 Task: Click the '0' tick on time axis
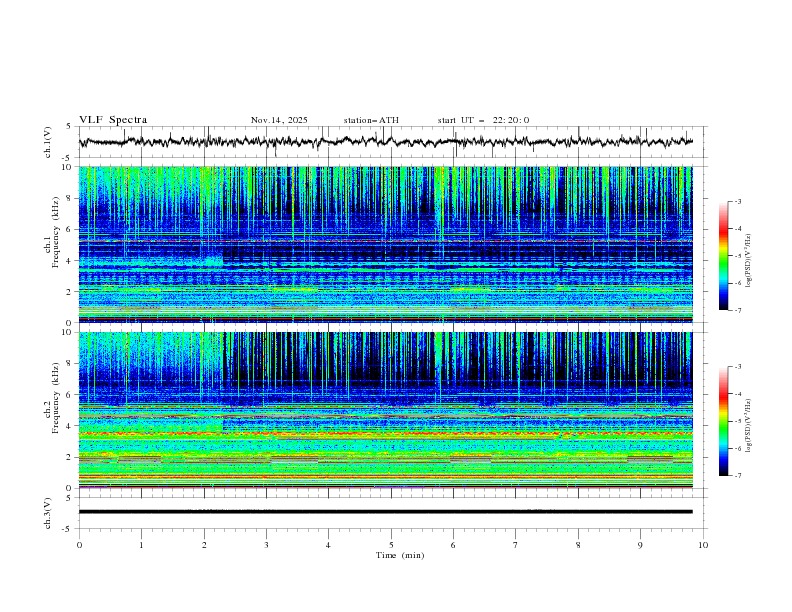click(79, 545)
